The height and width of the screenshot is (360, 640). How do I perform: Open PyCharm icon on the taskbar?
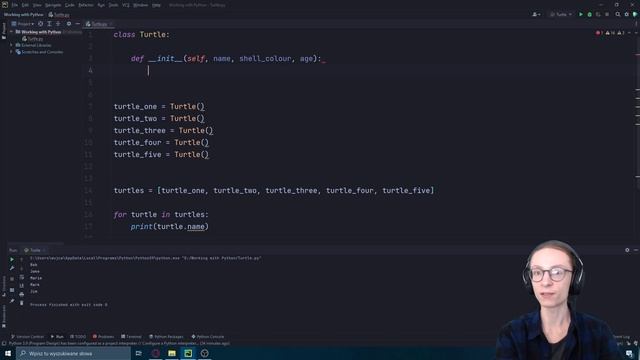(x=188, y=353)
